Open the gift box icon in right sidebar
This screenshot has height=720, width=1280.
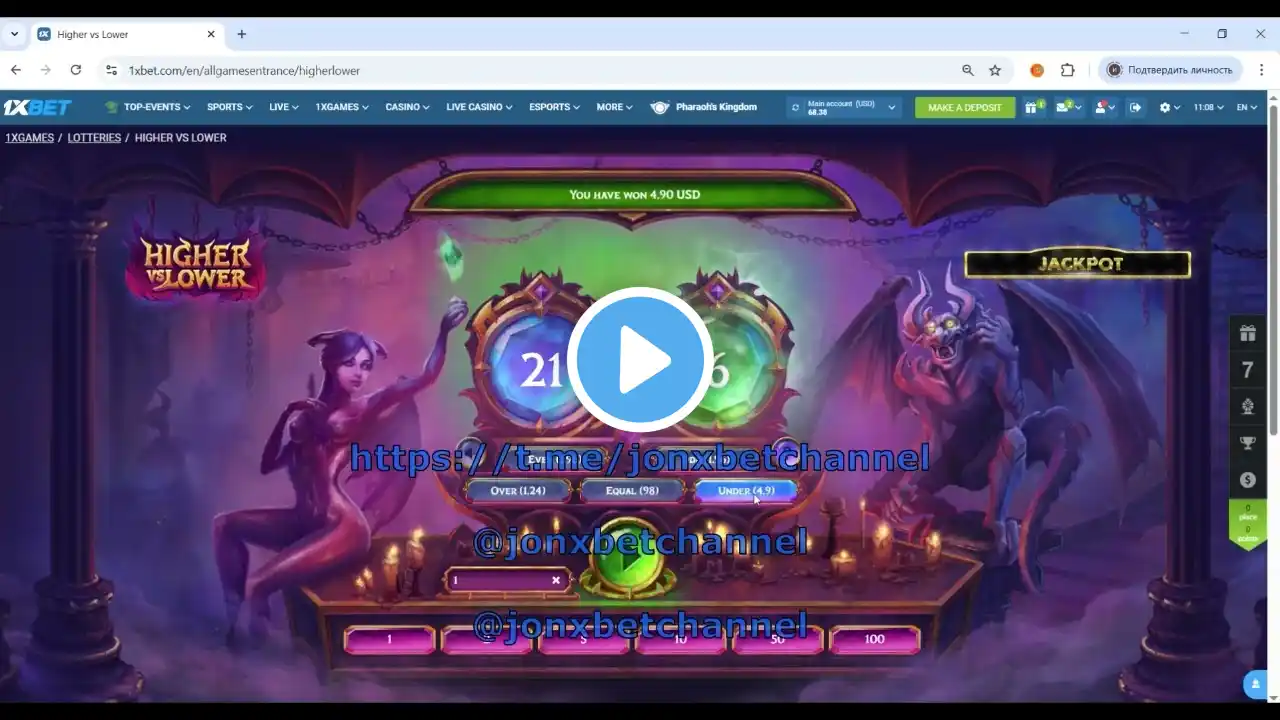click(x=1247, y=333)
